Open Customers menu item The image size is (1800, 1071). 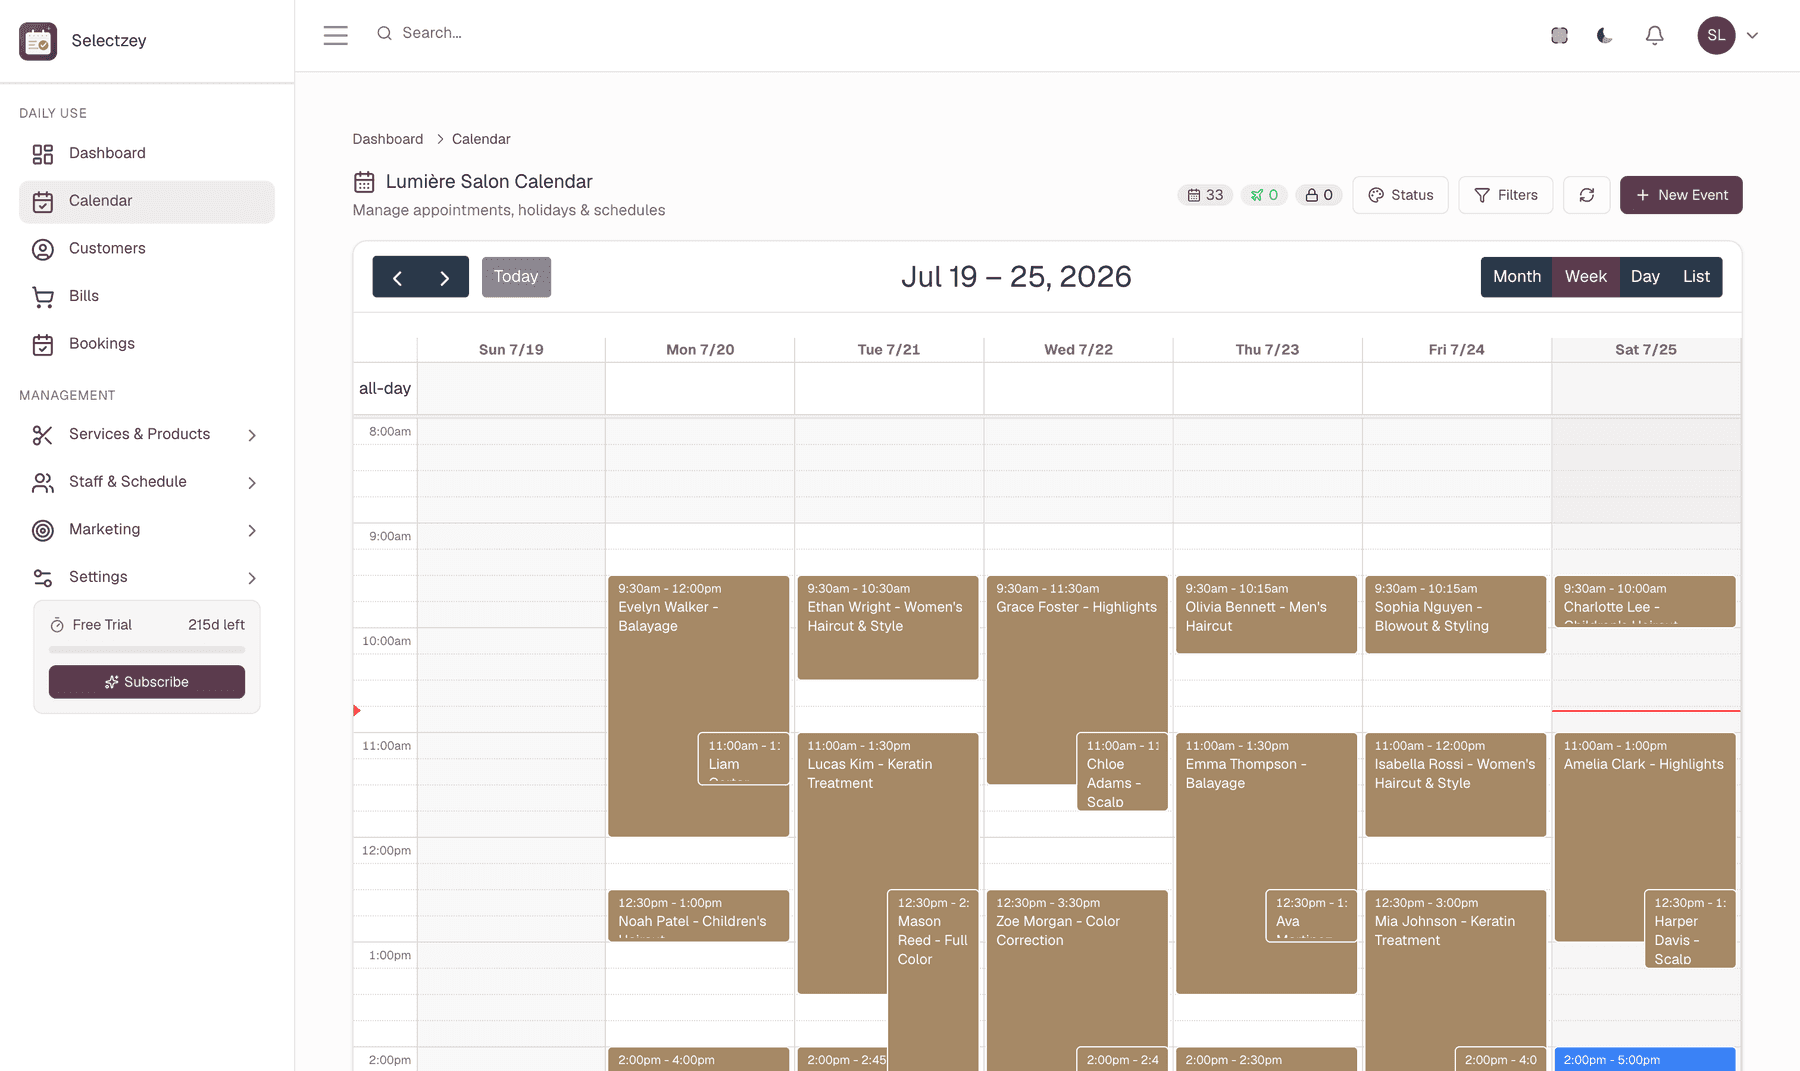point(147,249)
